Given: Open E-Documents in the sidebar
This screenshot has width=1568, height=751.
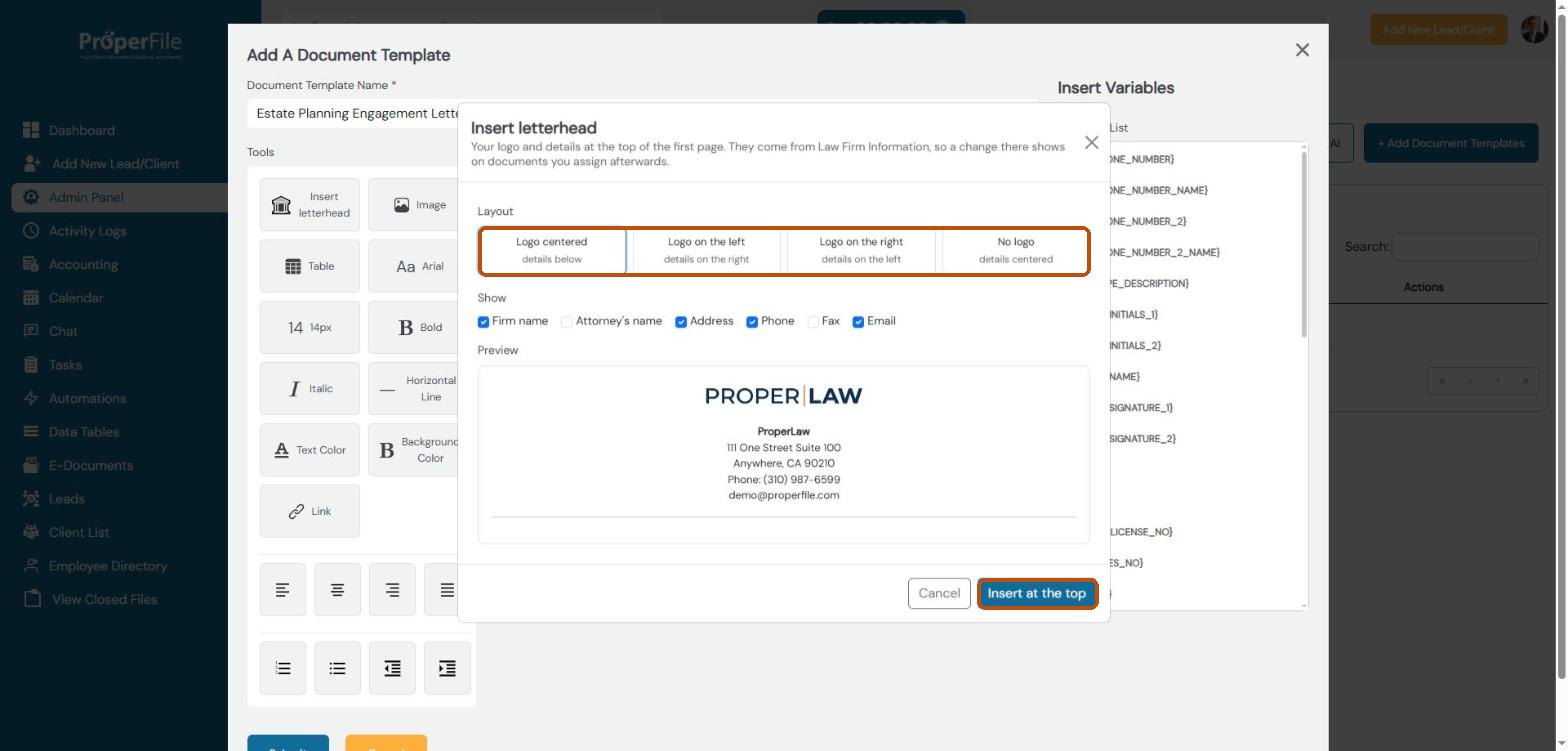Looking at the screenshot, I should 90,465.
